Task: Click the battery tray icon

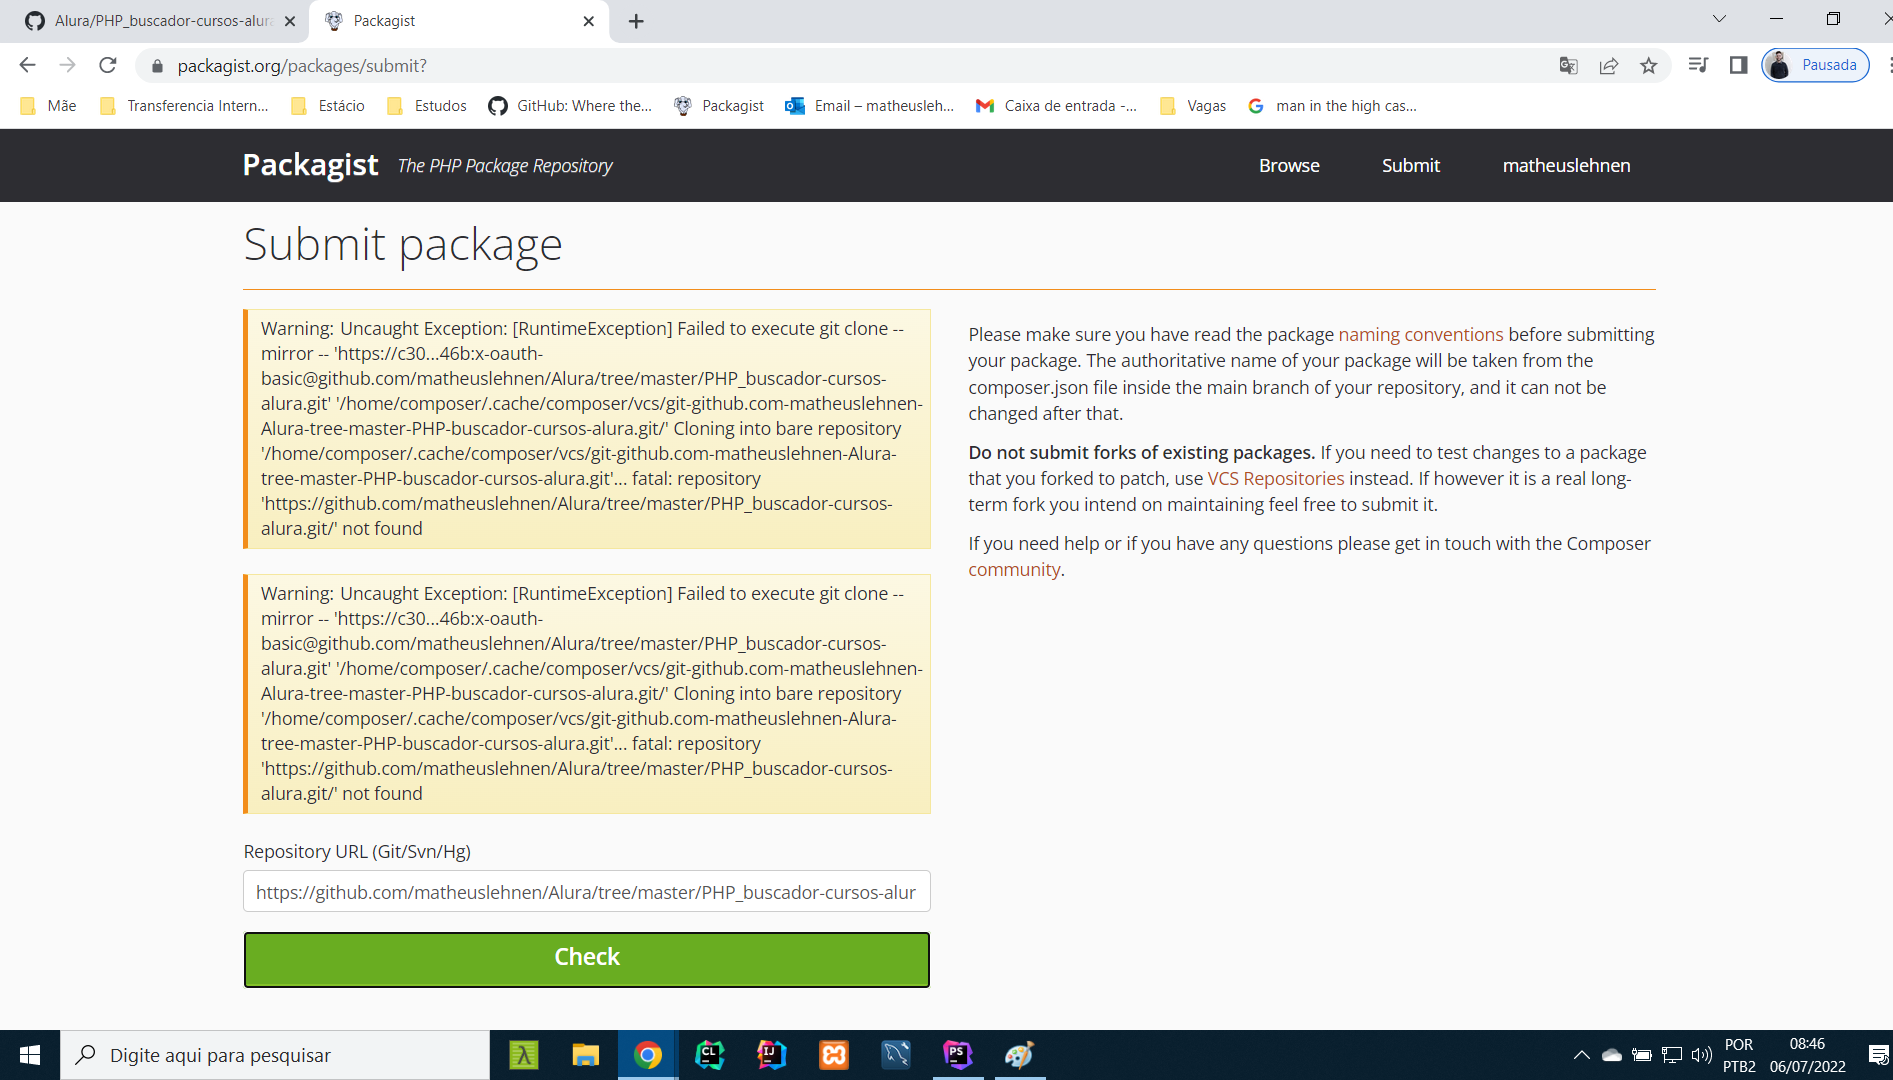Action: 1641,1055
